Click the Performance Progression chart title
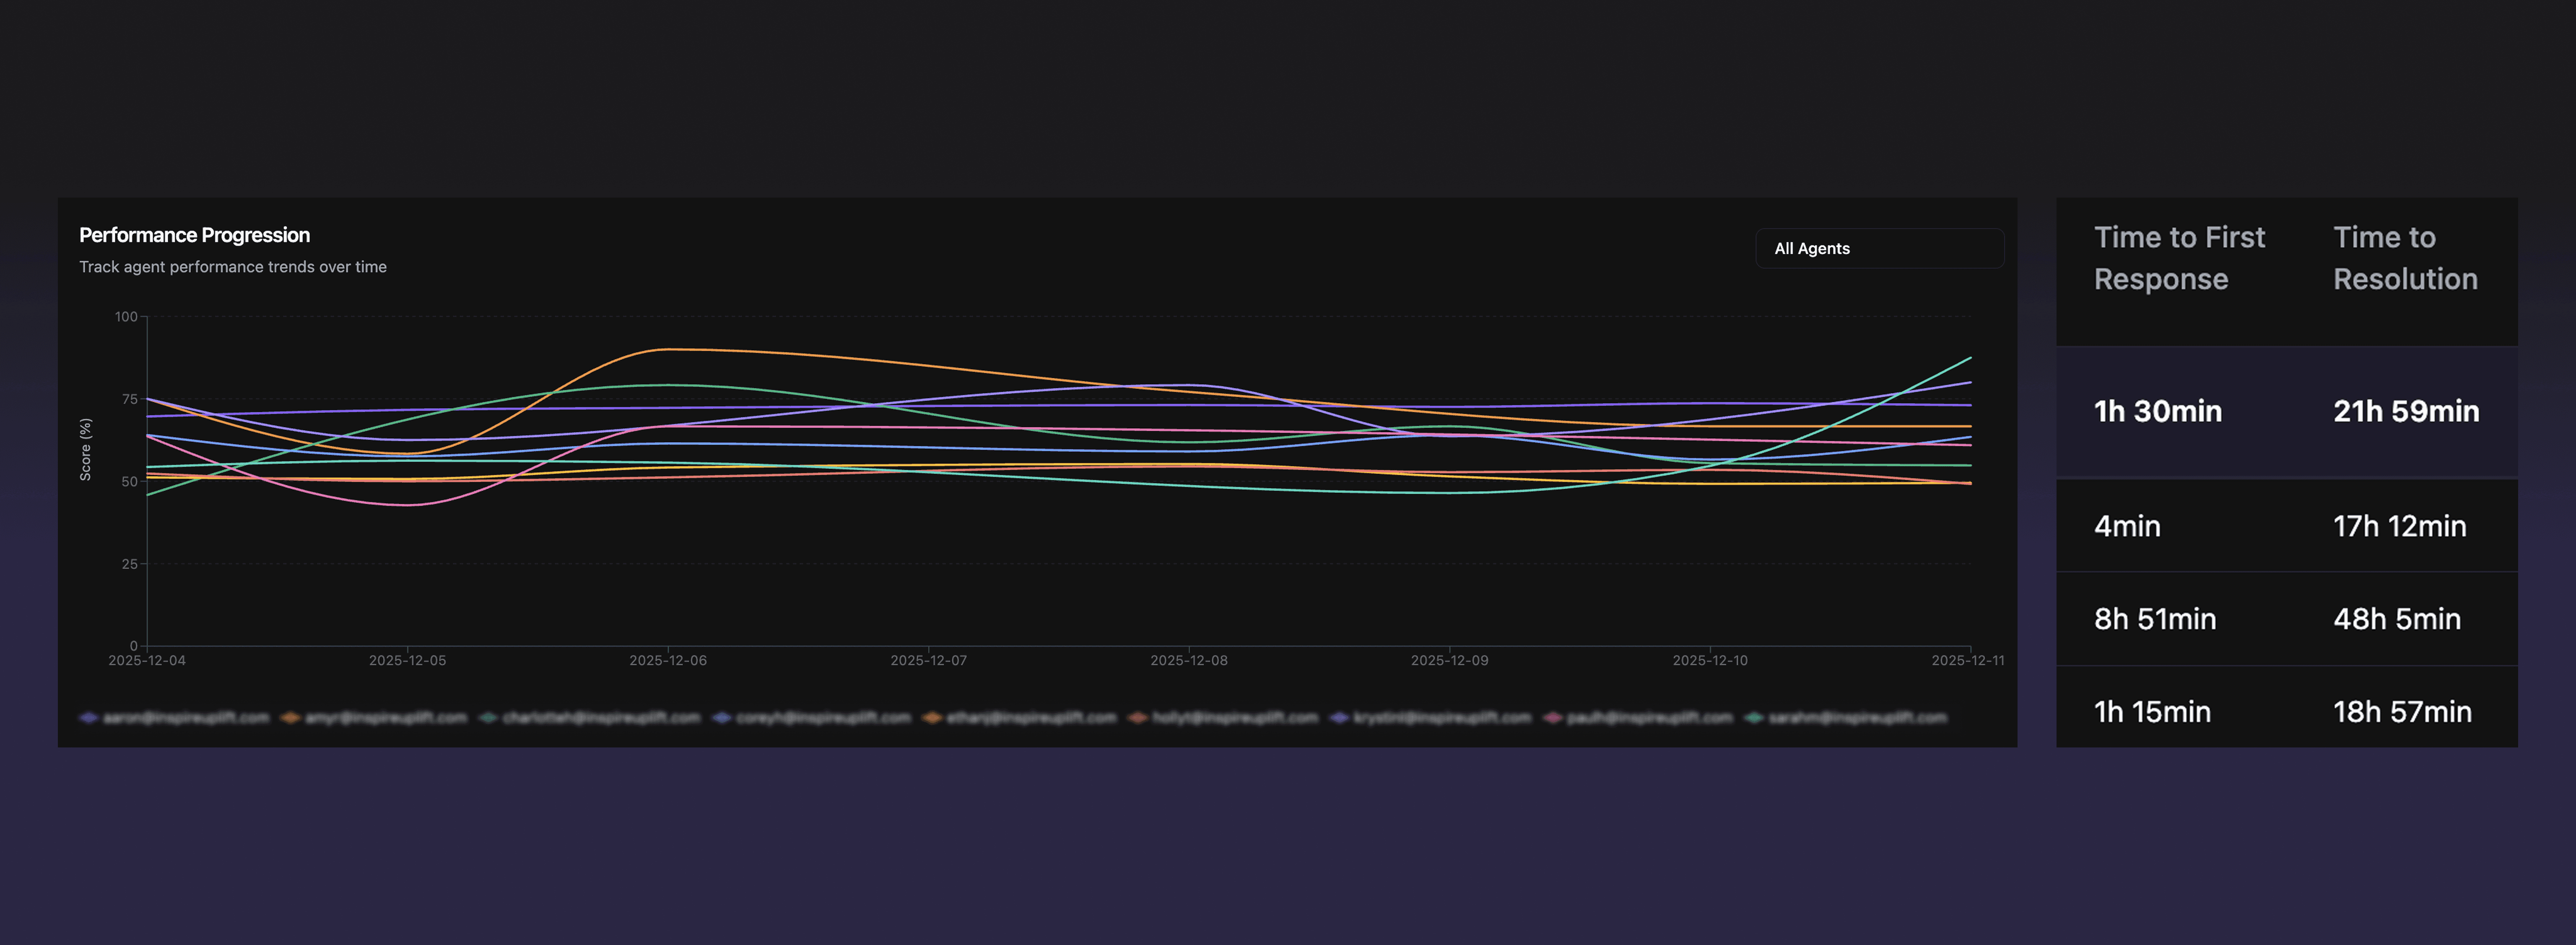This screenshot has height=945, width=2576. coord(194,235)
